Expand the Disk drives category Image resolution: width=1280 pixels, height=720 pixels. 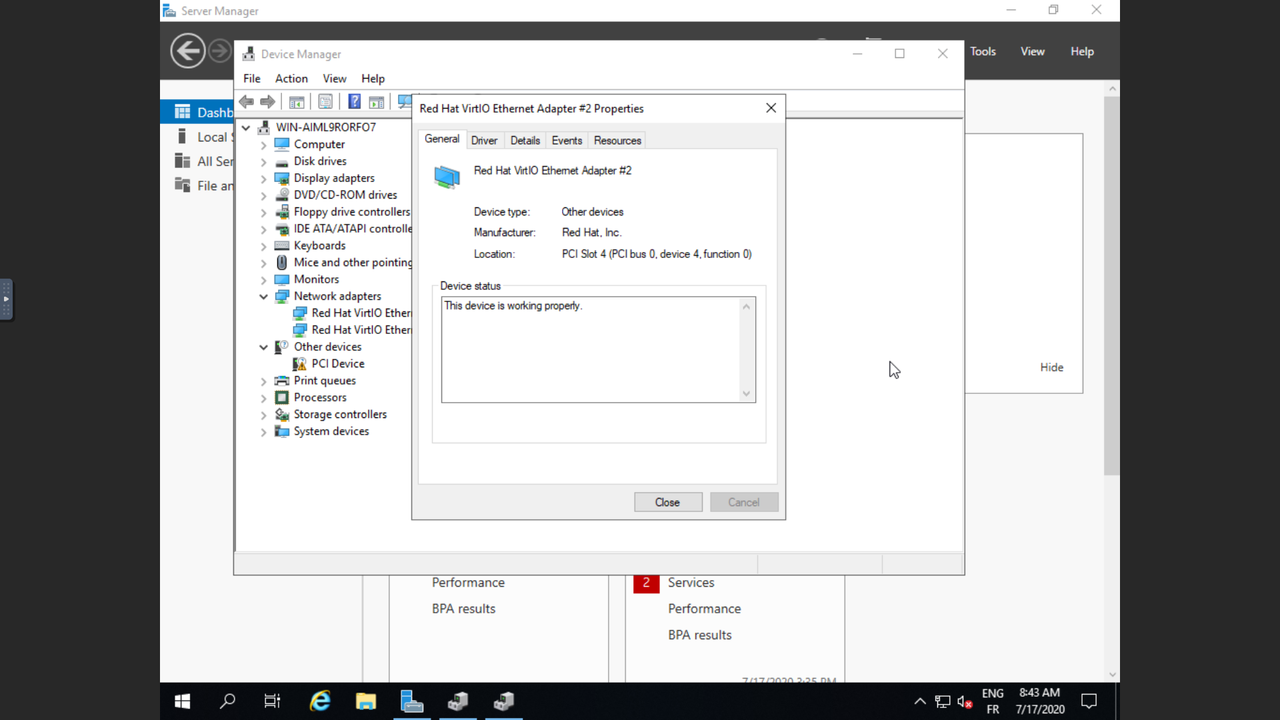tap(264, 162)
